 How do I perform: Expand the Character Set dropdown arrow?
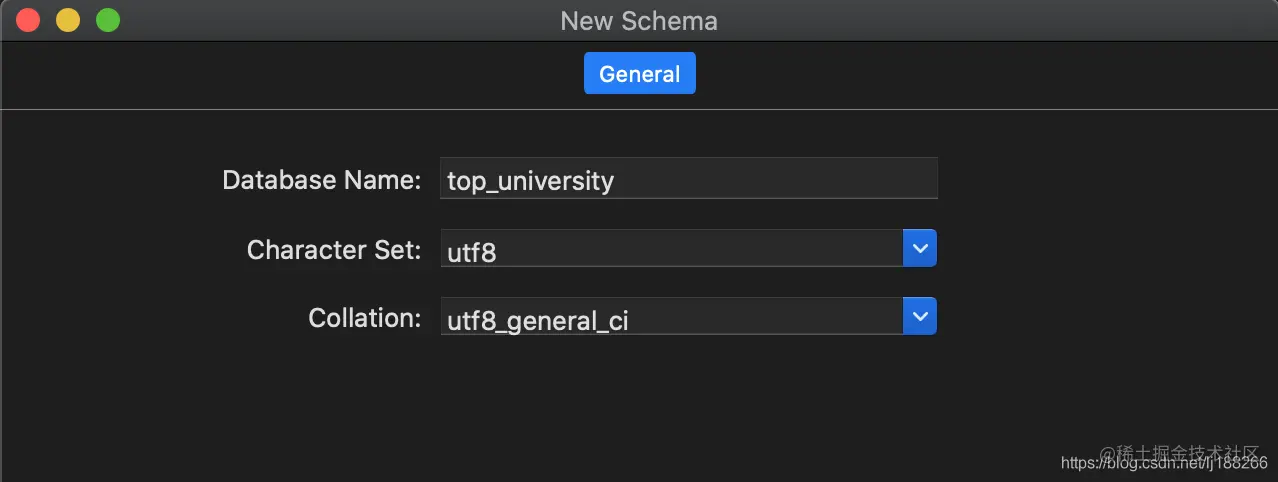[x=919, y=248]
